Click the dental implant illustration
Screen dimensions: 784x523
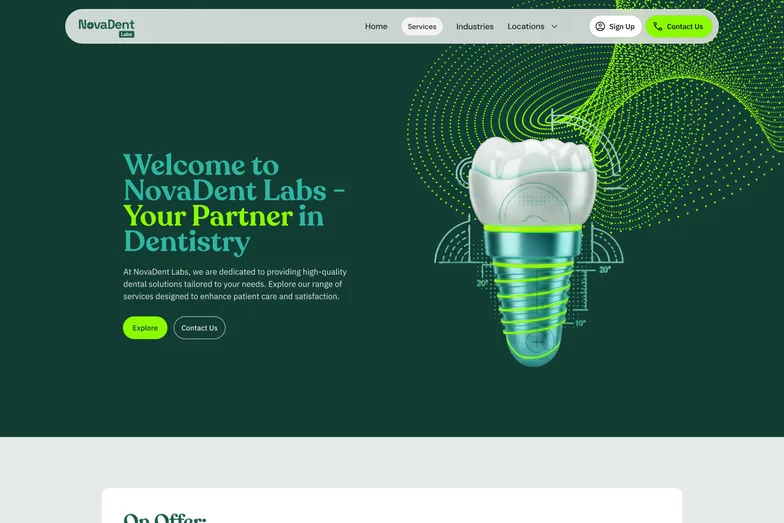533,252
